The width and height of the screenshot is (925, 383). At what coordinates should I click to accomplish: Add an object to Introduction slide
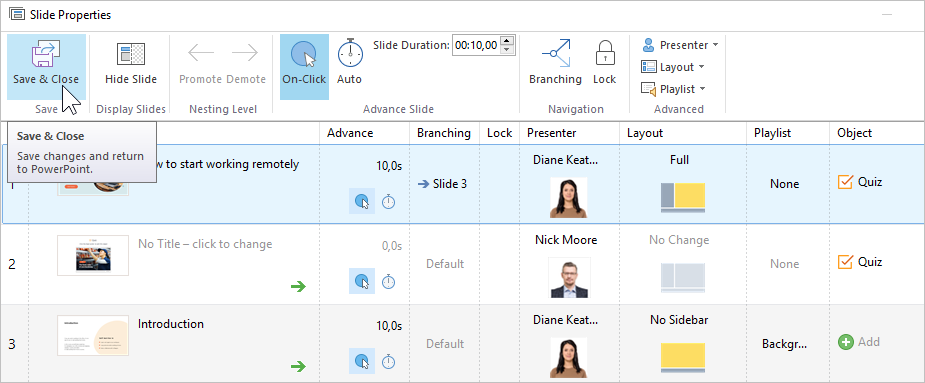click(859, 342)
